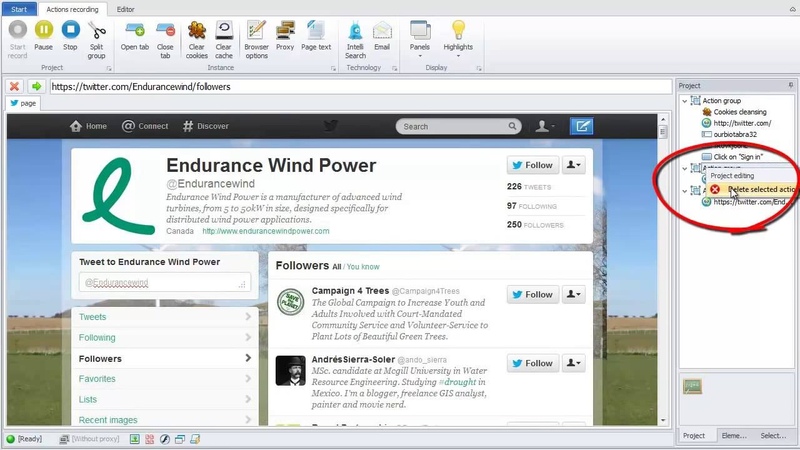Click the Split group scissors icon

(97, 31)
